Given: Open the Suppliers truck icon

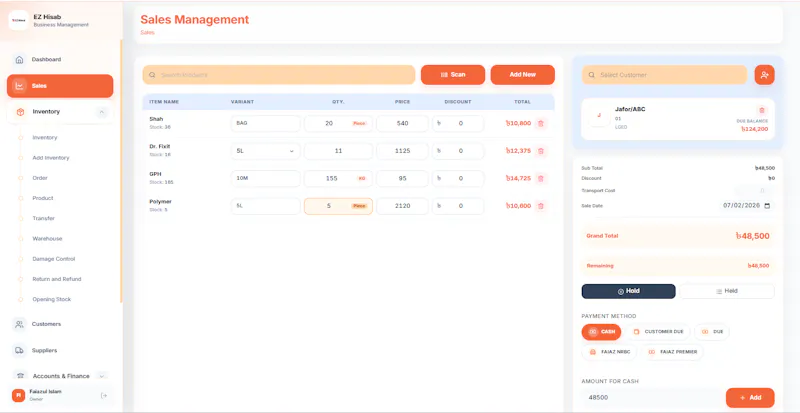Looking at the screenshot, I should (19, 351).
